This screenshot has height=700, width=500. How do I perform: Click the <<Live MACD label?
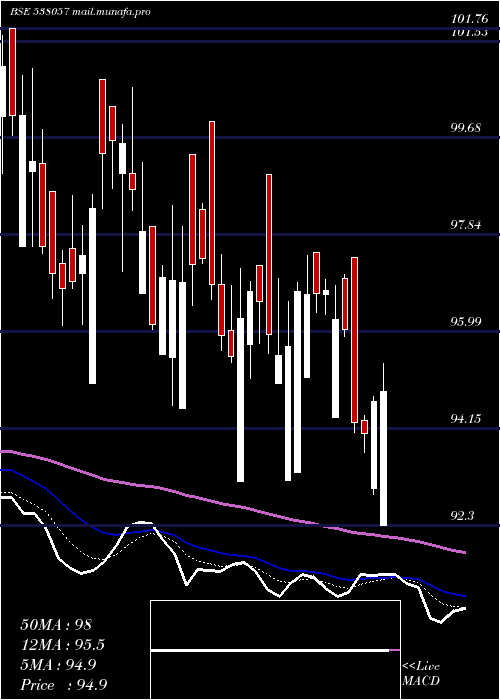point(421,674)
